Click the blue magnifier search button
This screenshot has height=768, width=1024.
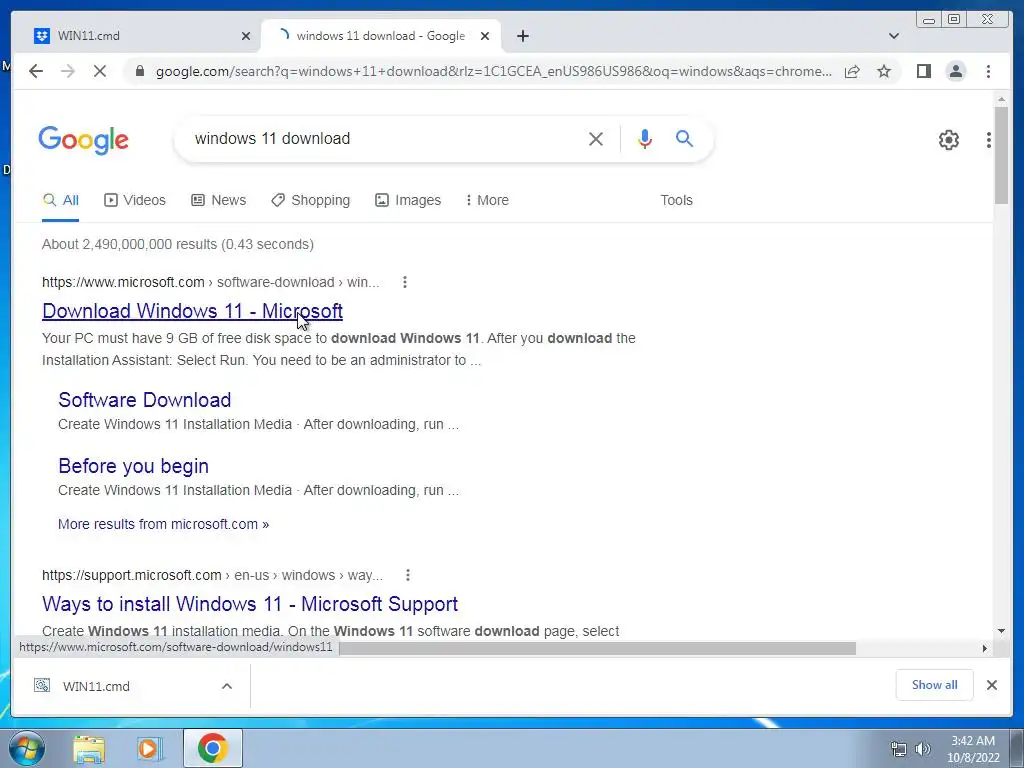pos(684,138)
